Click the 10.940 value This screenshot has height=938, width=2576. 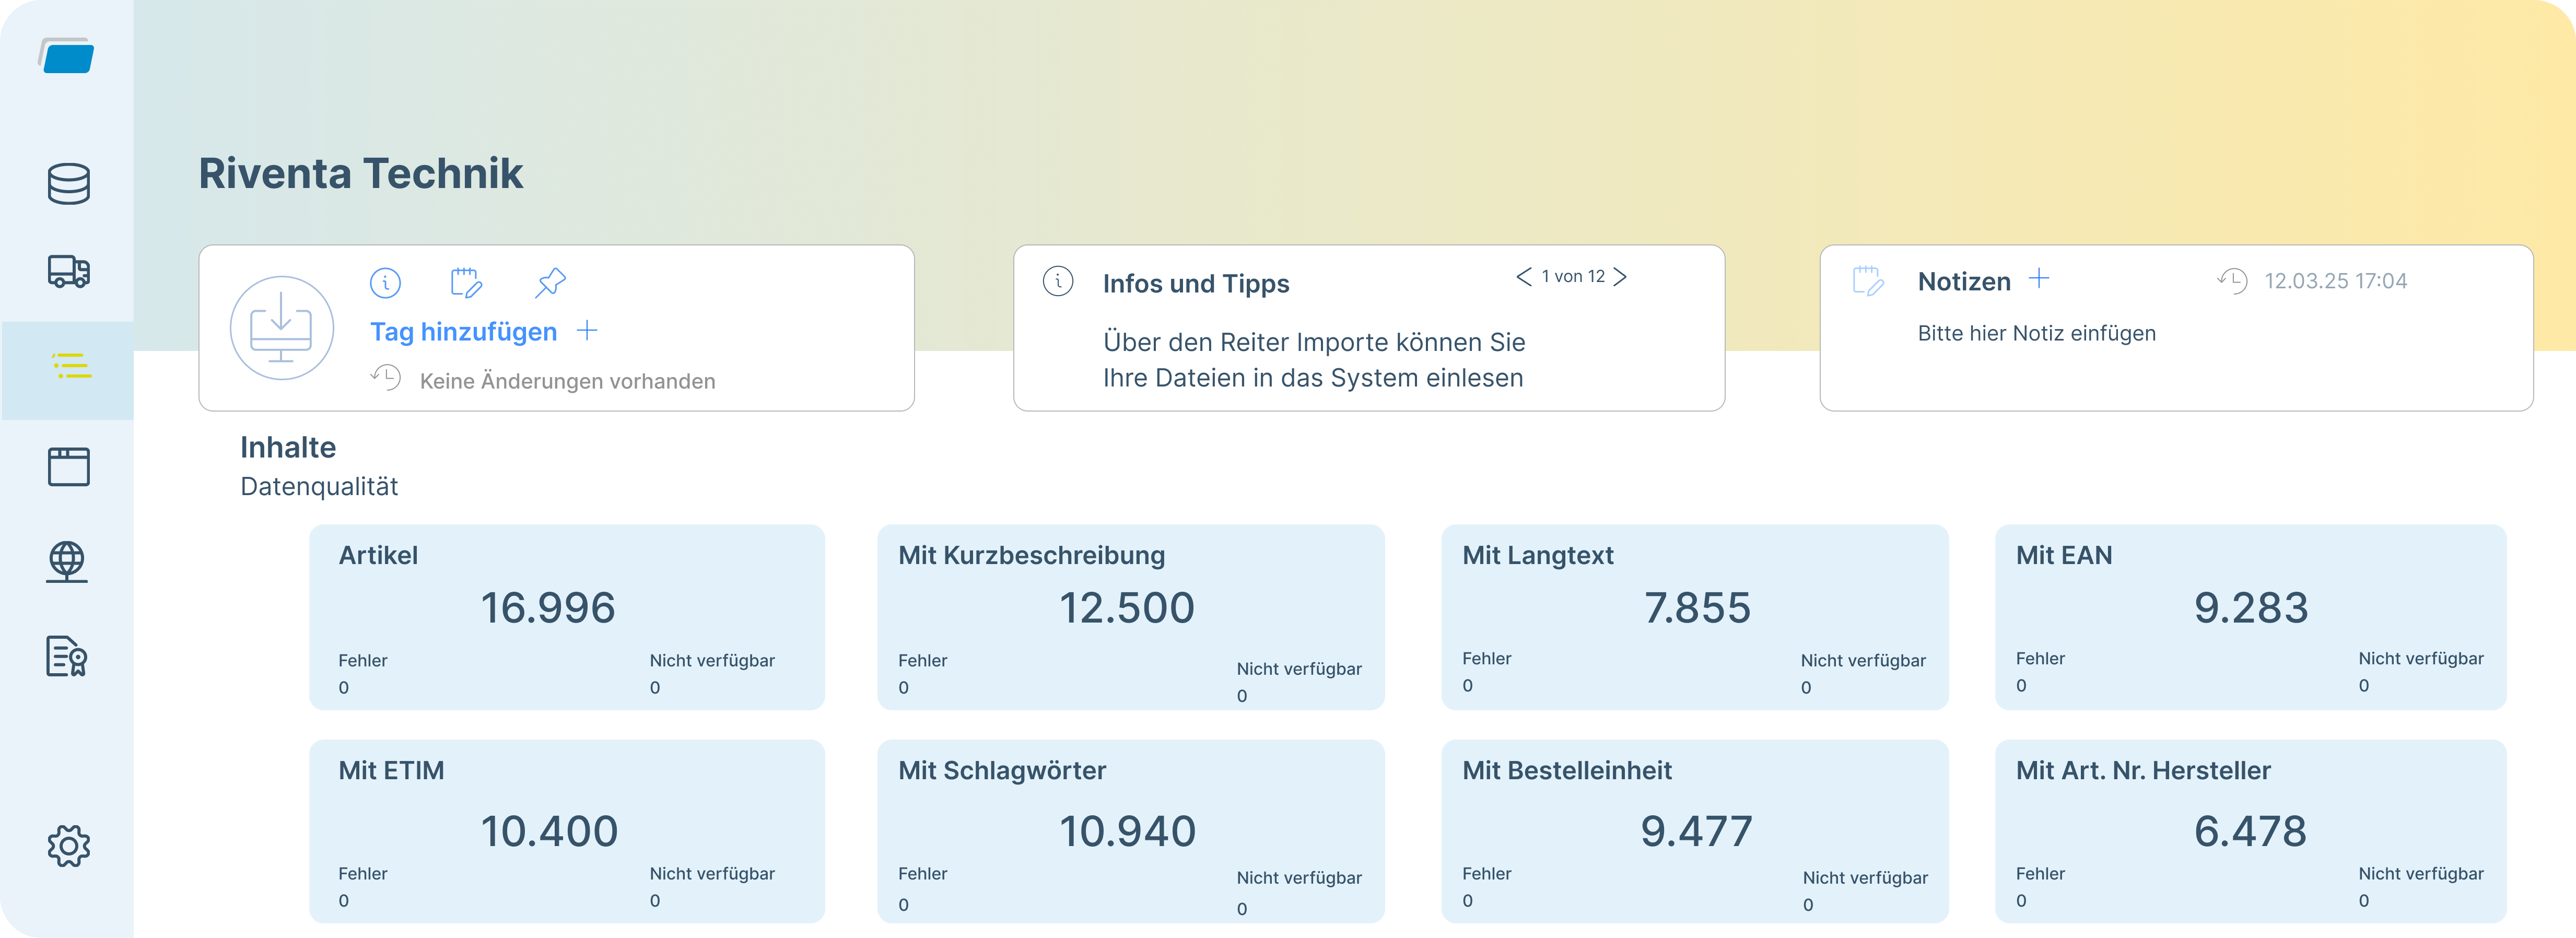(x=1127, y=831)
